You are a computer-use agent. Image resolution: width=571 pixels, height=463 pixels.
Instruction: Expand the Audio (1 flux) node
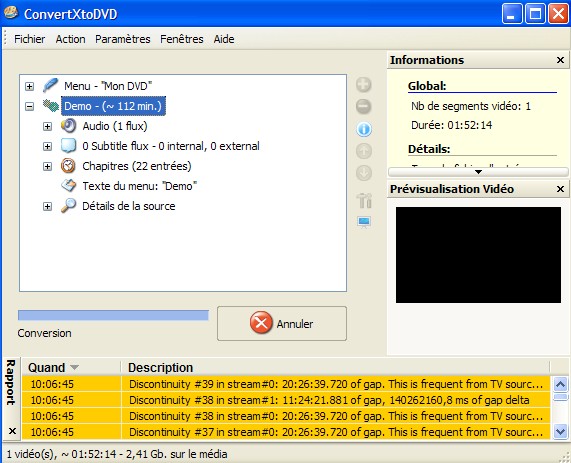tap(47, 126)
